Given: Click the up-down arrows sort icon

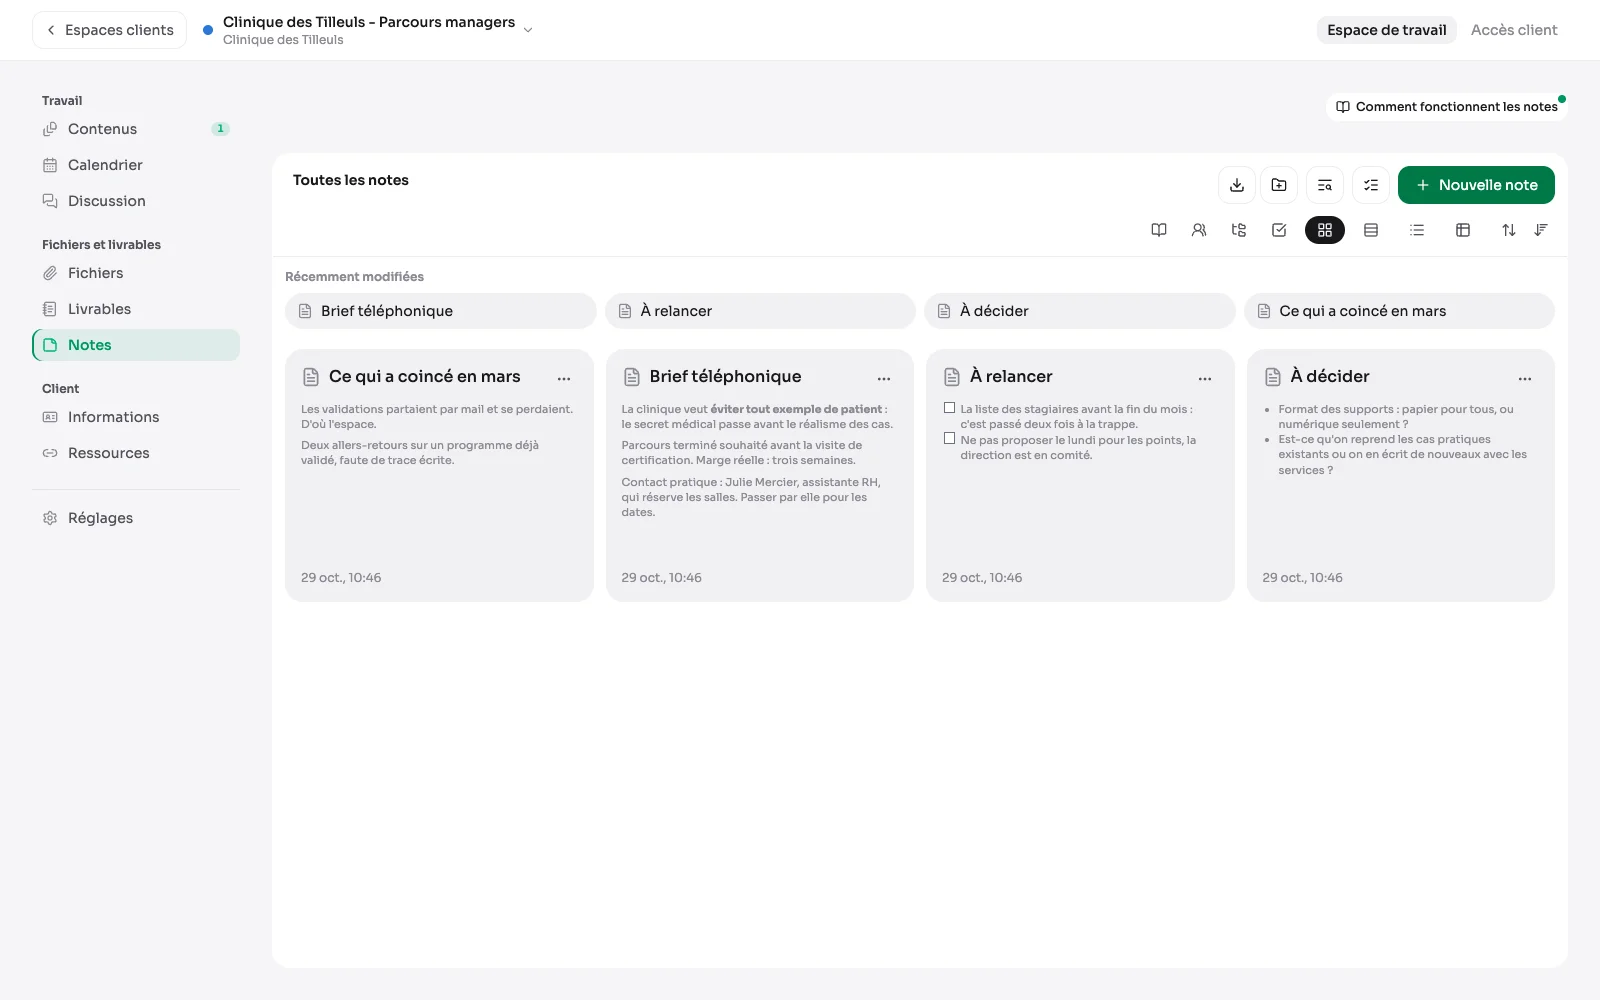Looking at the screenshot, I should tap(1509, 230).
